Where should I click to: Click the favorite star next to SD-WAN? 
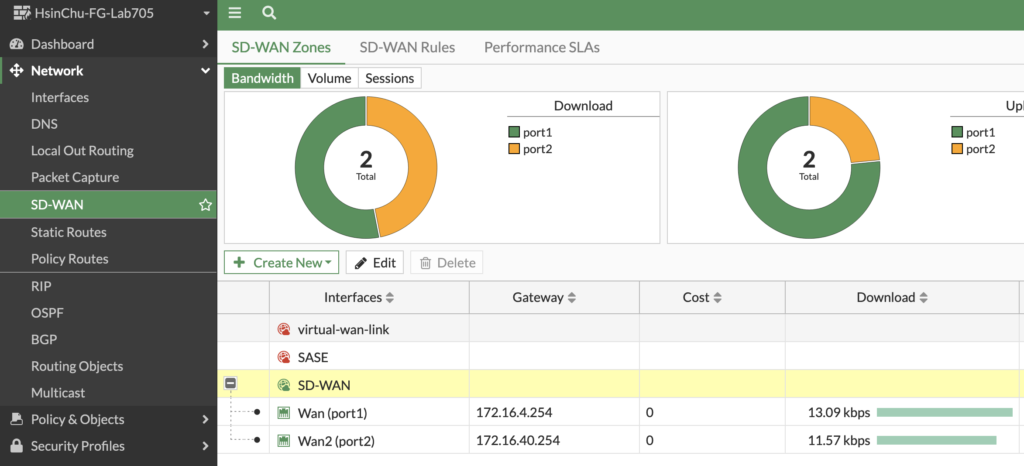coord(205,205)
